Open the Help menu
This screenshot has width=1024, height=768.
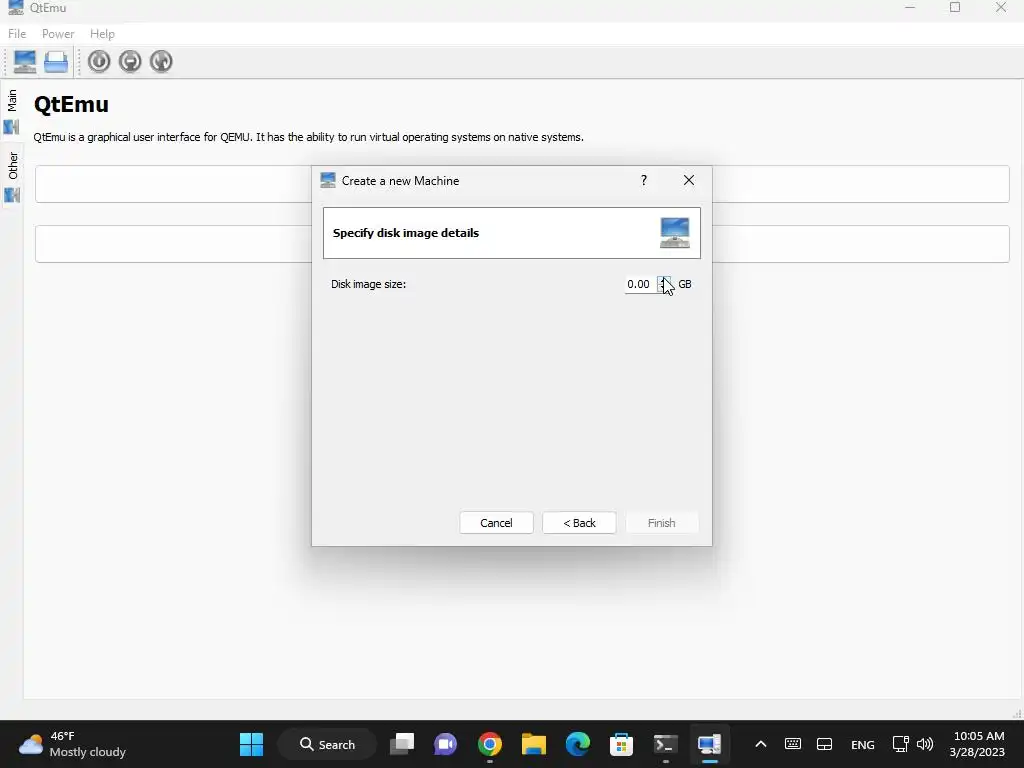[x=103, y=34]
